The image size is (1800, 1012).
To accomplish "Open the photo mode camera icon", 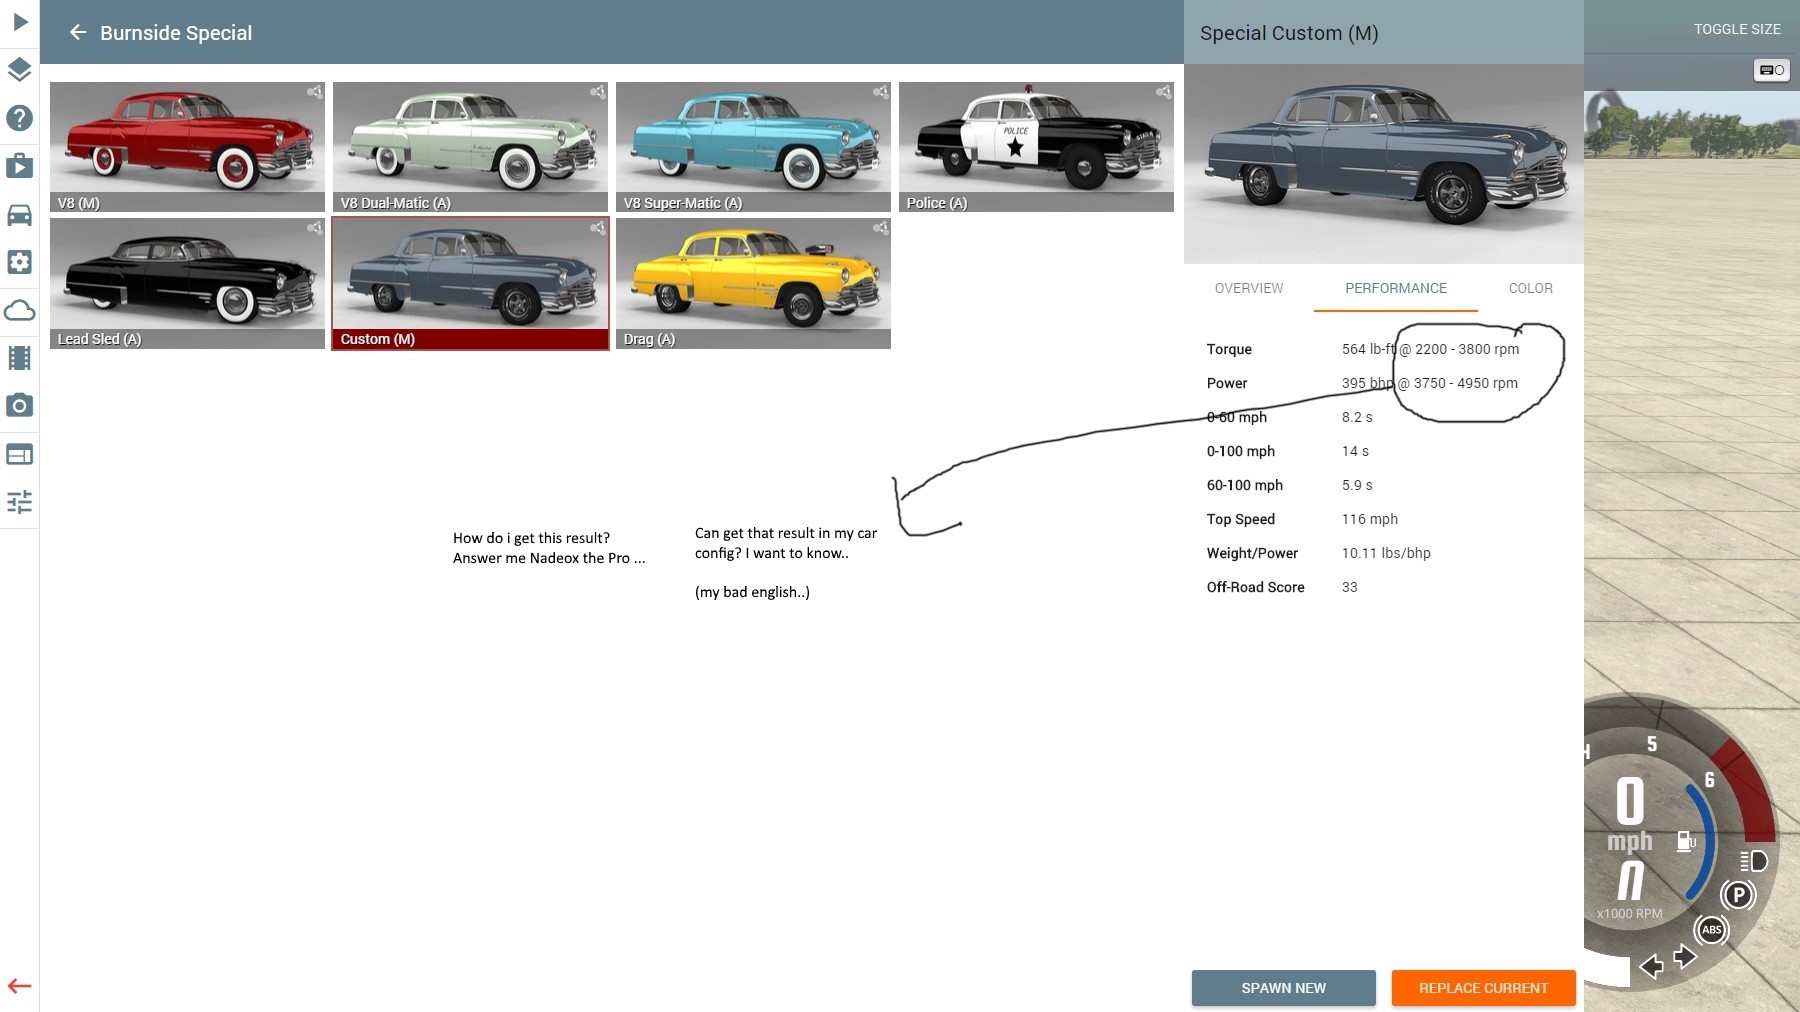I will pyautogui.click(x=19, y=405).
